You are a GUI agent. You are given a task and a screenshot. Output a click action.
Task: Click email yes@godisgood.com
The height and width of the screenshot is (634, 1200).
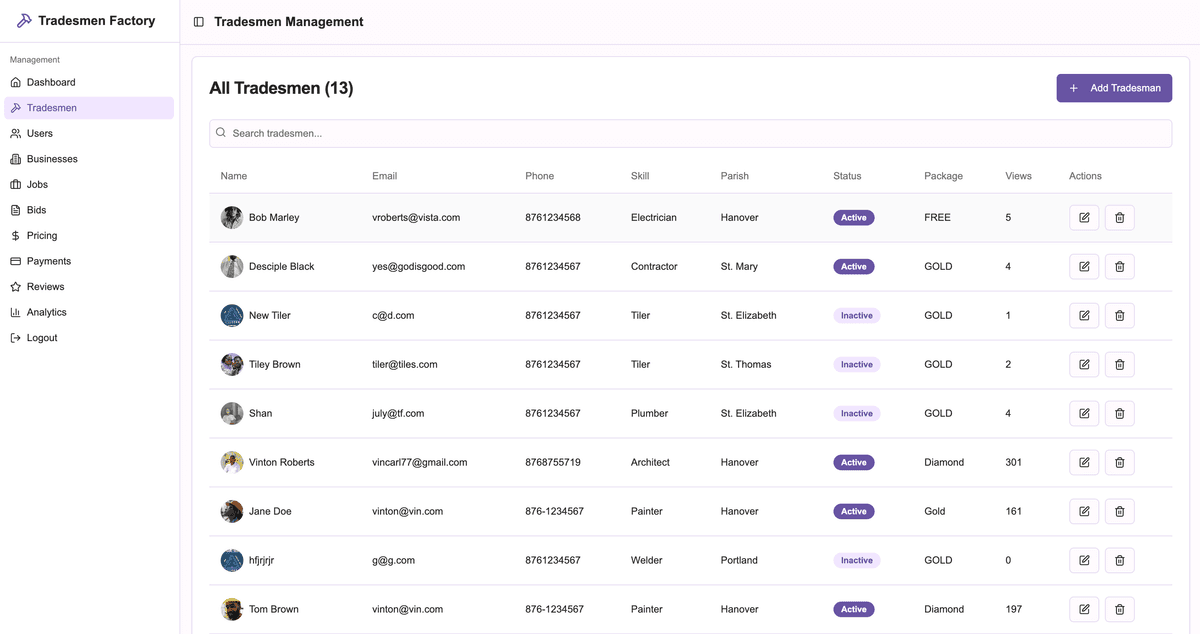pos(419,266)
